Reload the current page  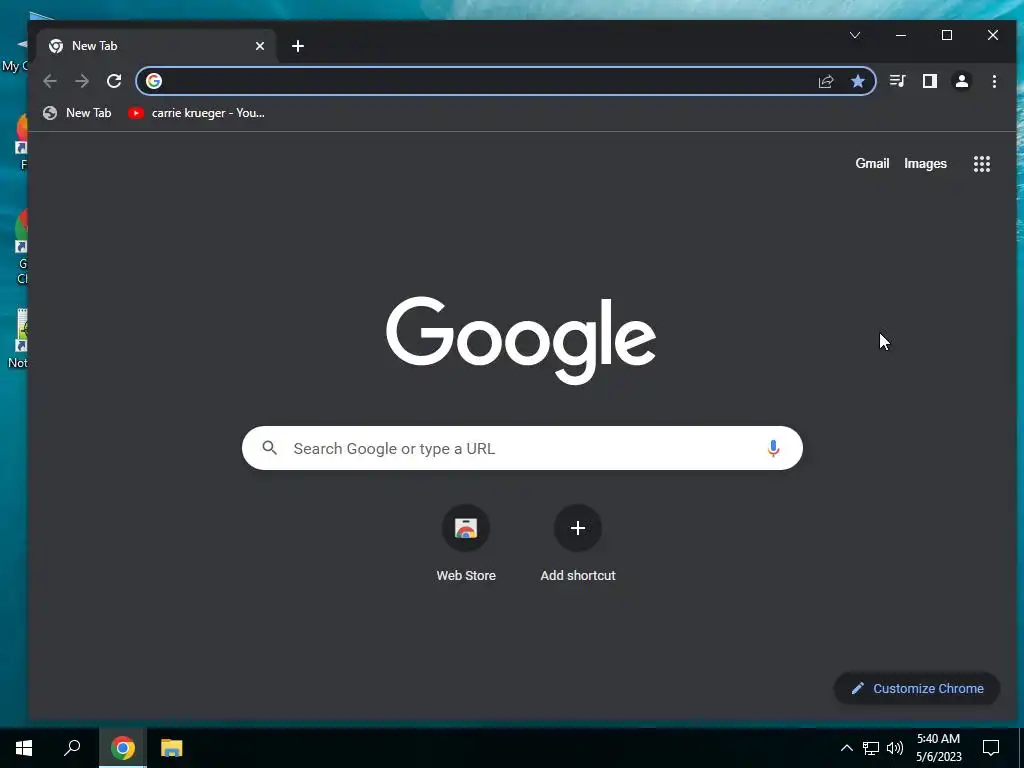(x=114, y=81)
